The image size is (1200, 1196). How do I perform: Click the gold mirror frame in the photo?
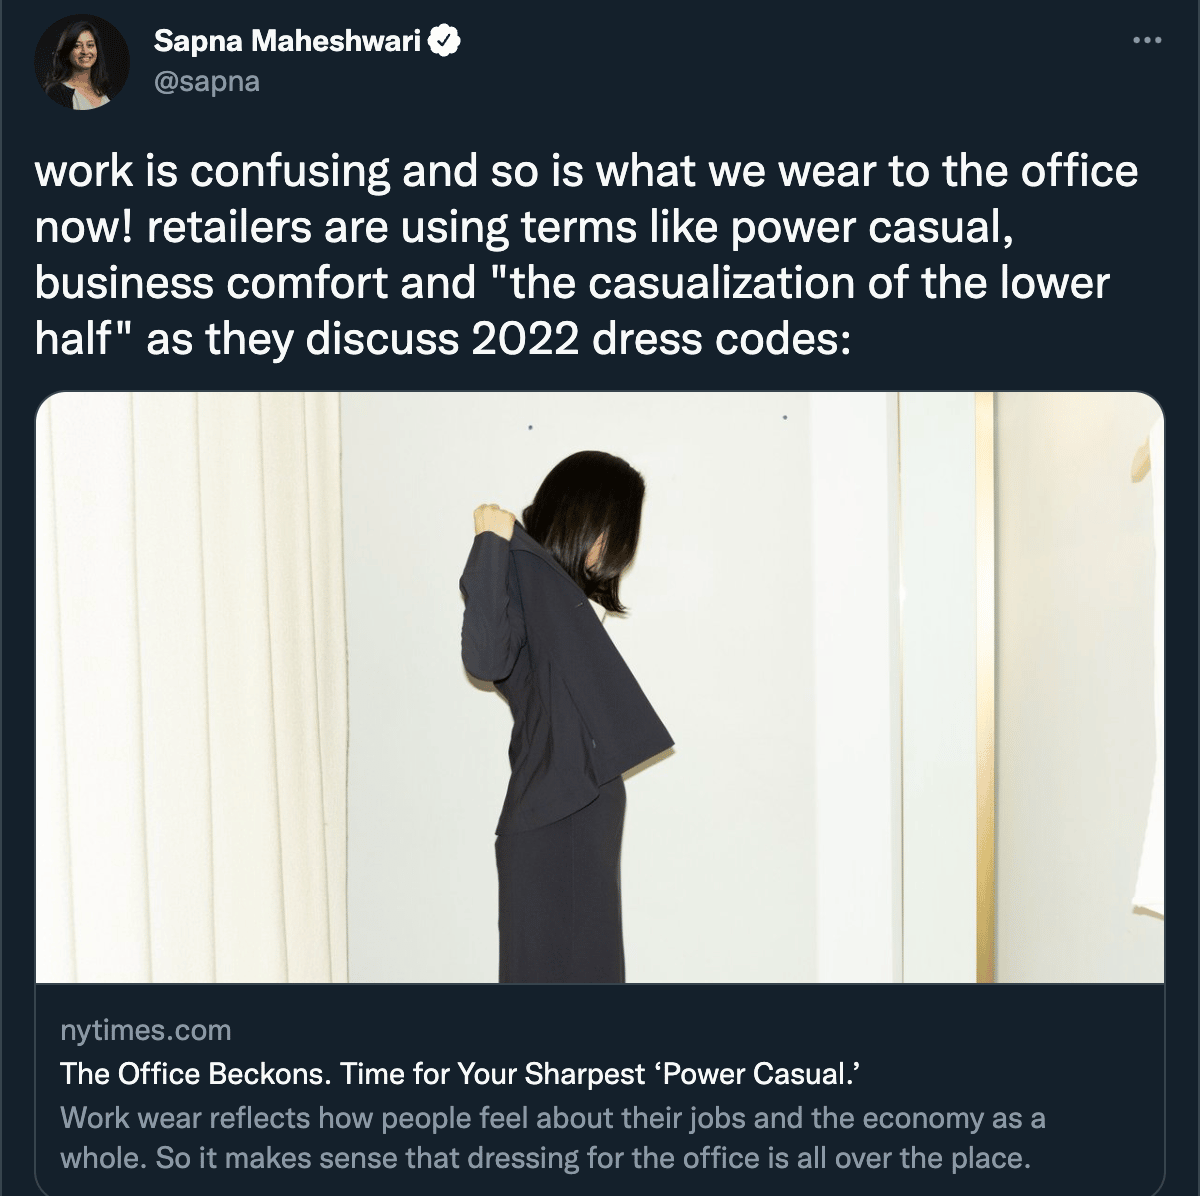coord(985,687)
